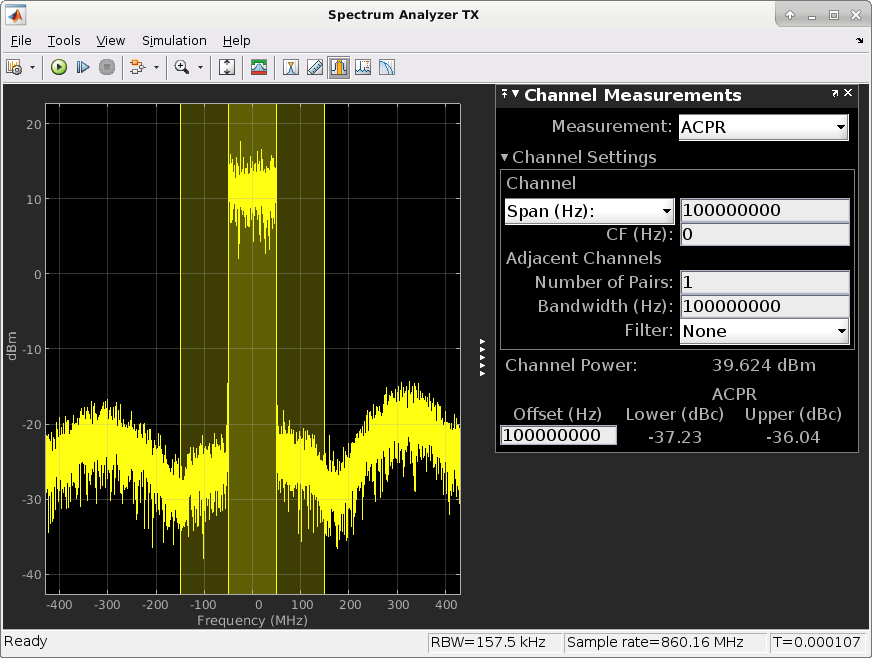The height and width of the screenshot is (658, 872).
Task: Toggle the Distortion Measurements toolbar button
Action: click(x=363, y=67)
